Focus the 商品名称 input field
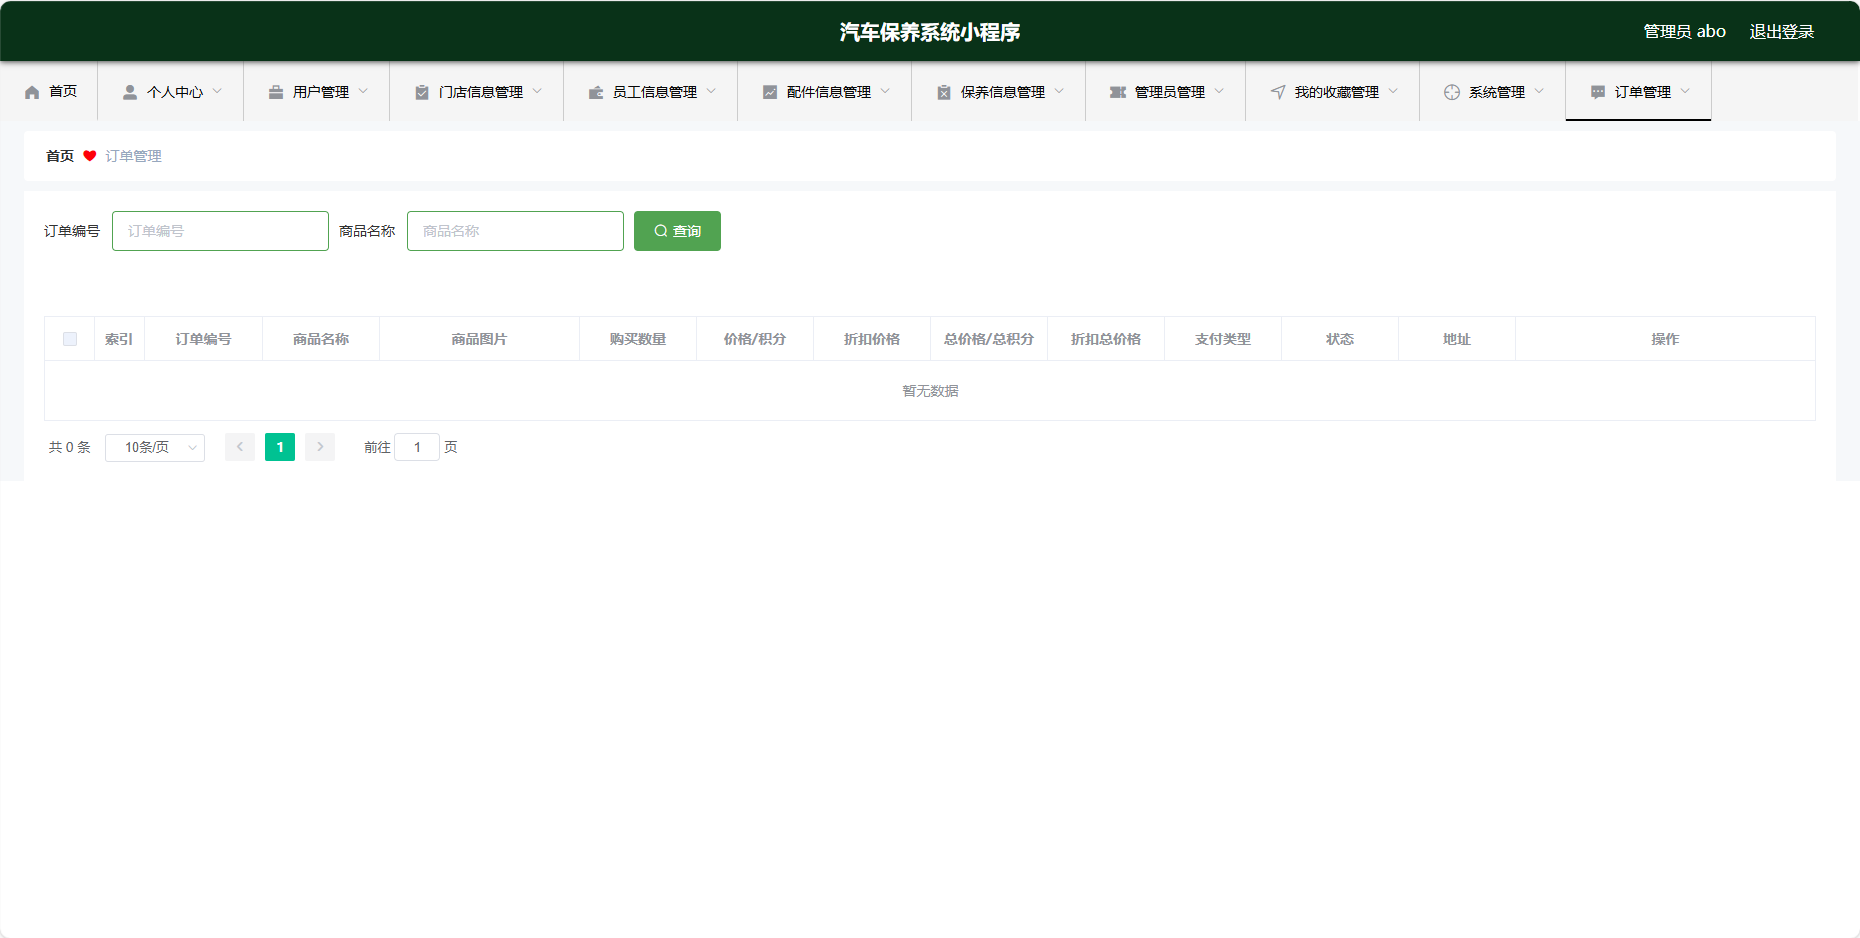The height and width of the screenshot is (938, 1860). 515,231
